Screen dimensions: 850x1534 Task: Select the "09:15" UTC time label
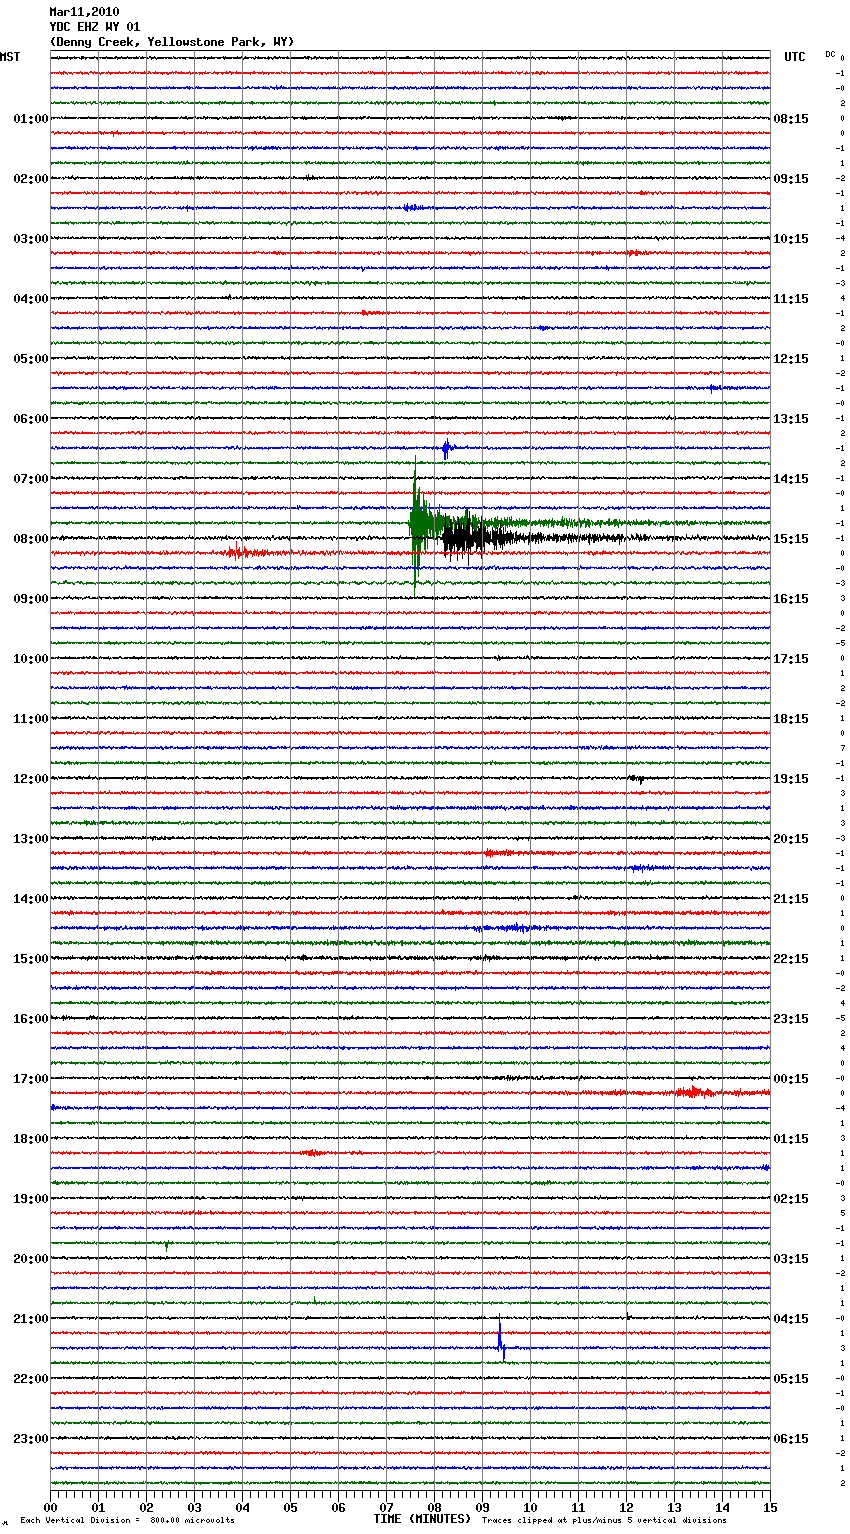(791, 179)
